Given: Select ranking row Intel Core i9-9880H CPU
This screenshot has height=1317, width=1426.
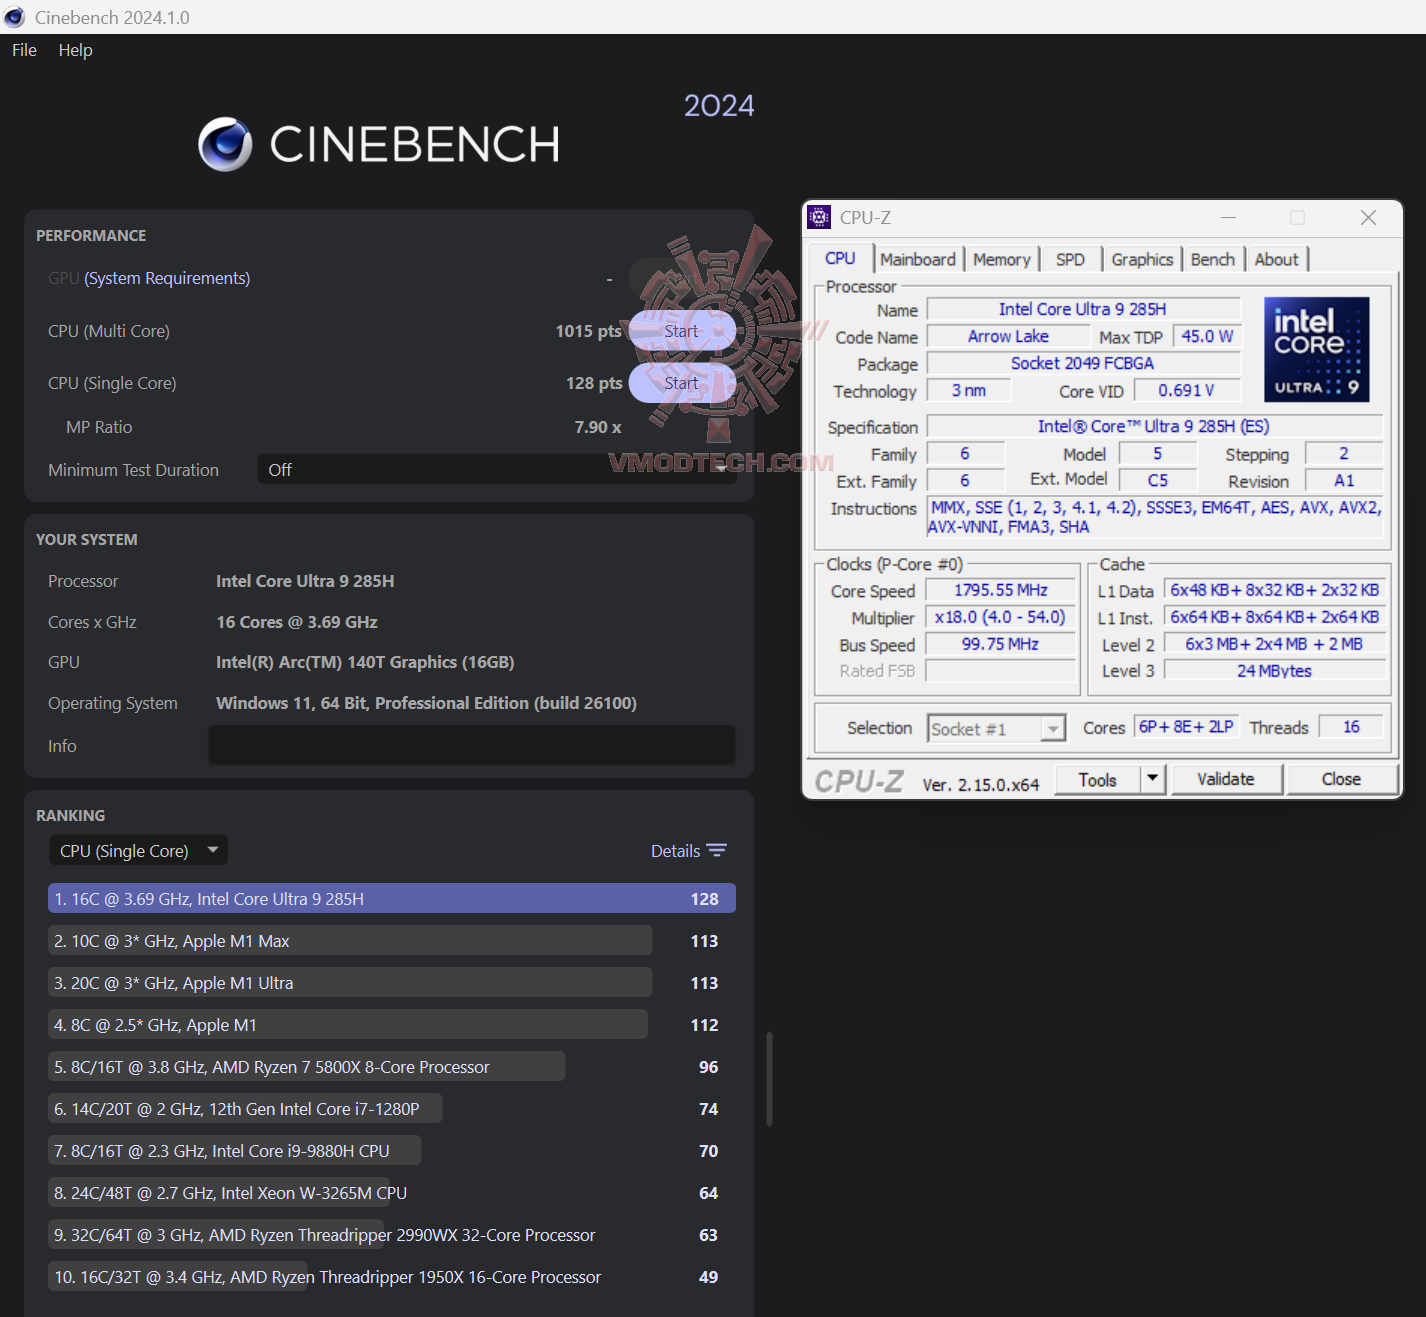Looking at the screenshot, I should (x=392, y=1151).
